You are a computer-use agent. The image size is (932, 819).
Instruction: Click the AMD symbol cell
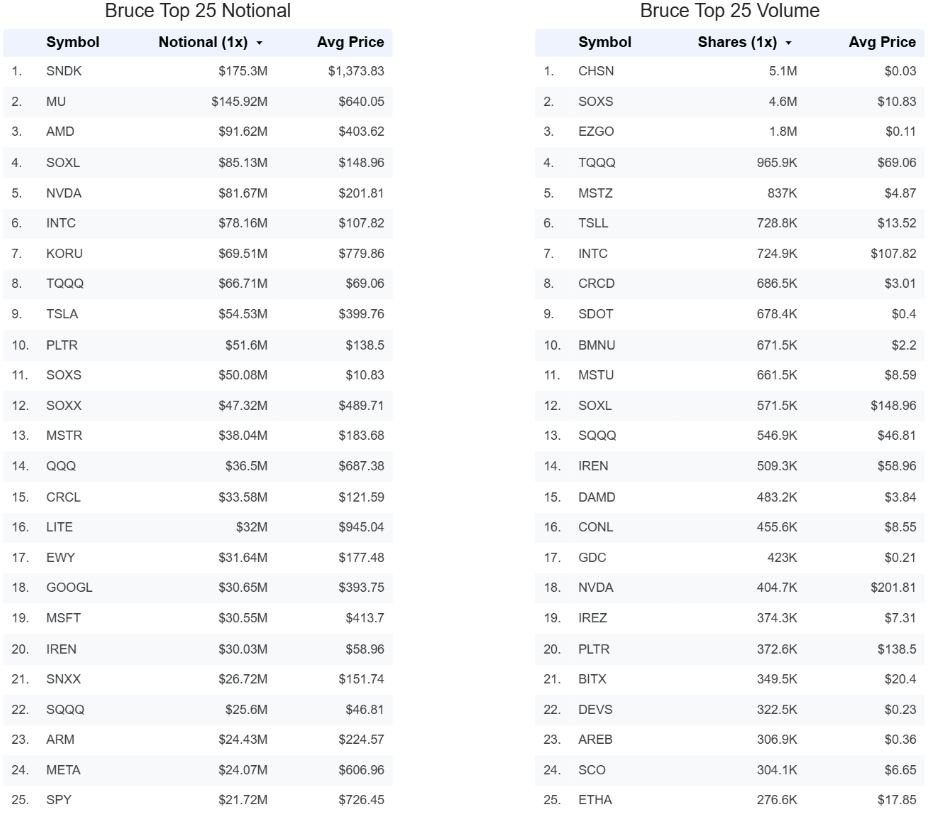(60, 132)
